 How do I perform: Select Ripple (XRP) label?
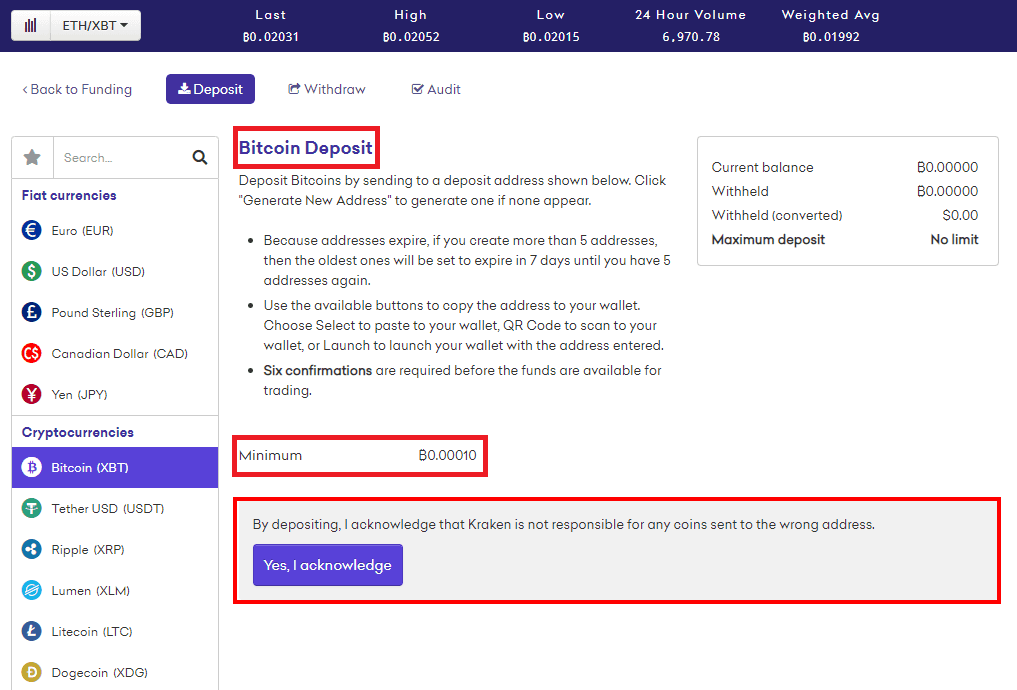[x=88, y=549]
